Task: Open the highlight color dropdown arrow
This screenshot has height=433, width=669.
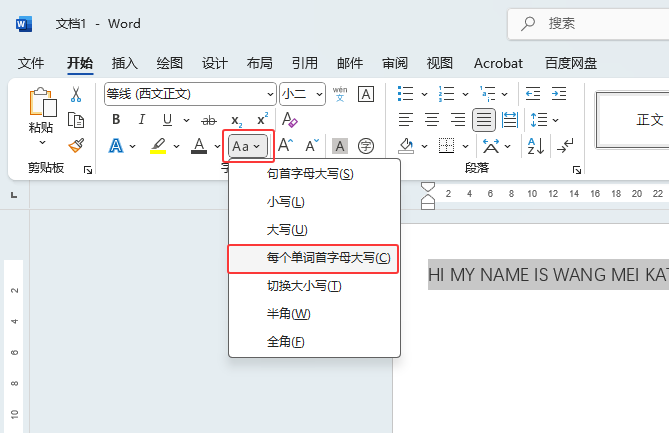Action: [176, 147]
